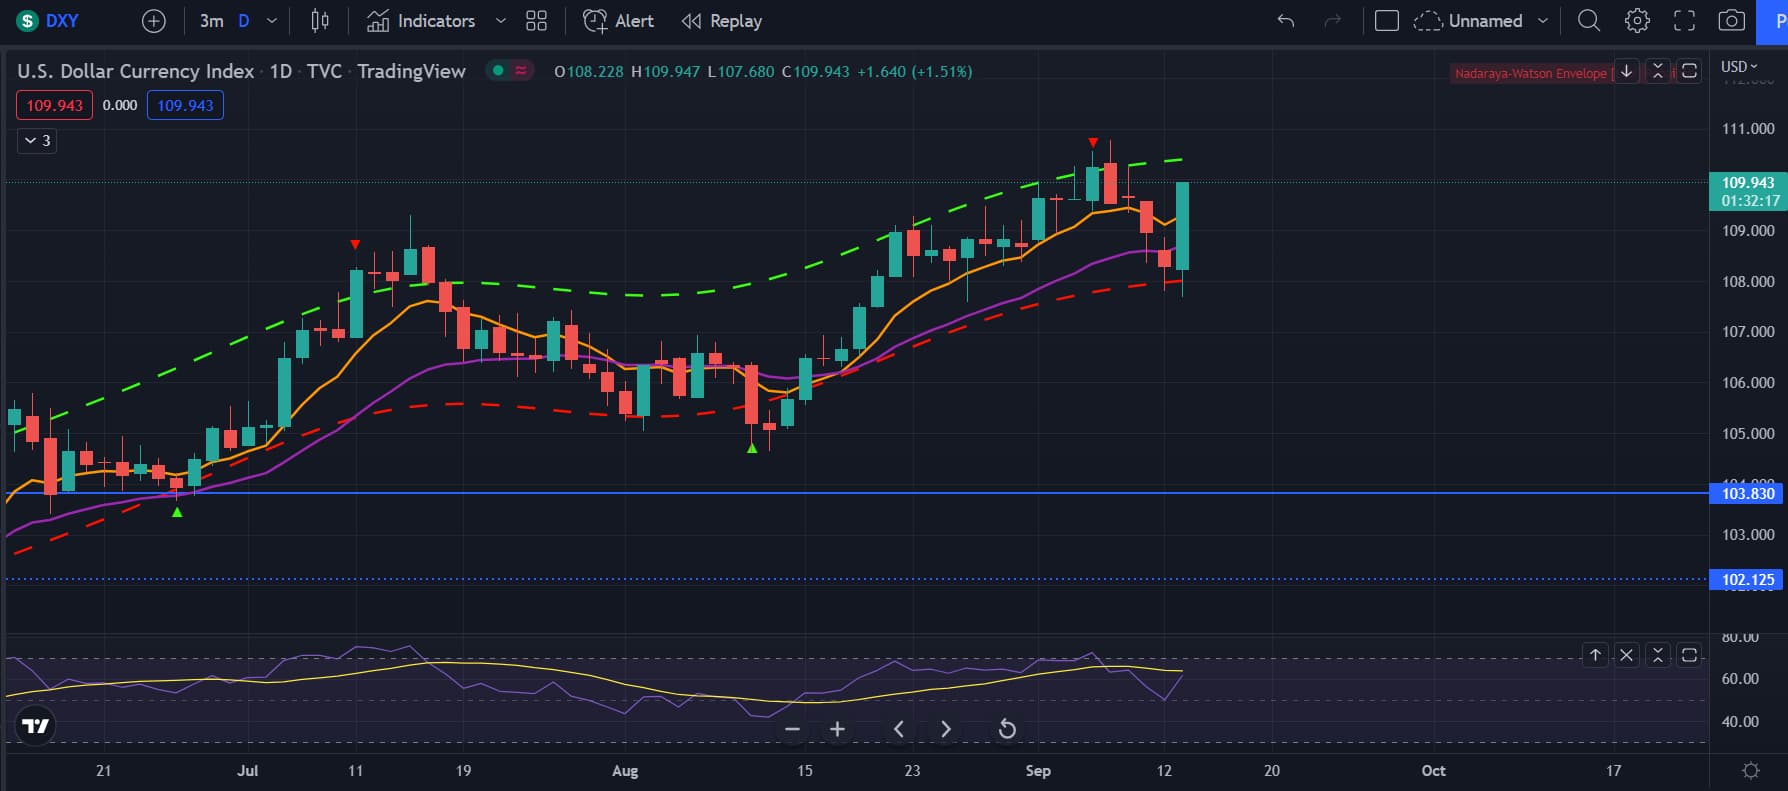Move RSI pane up with arrow icon

[1596, 655]
